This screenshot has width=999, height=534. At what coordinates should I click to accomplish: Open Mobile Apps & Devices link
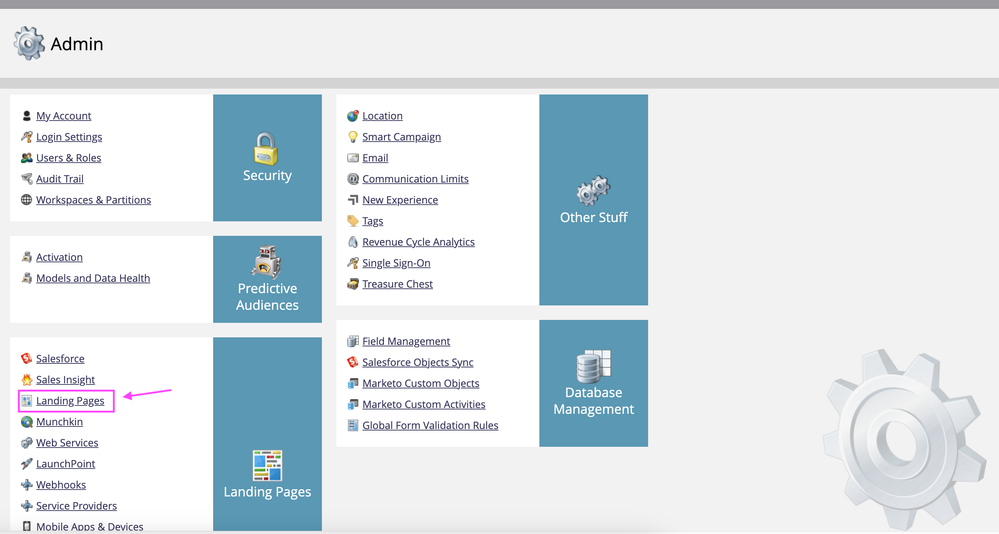(x=90, y=526)
